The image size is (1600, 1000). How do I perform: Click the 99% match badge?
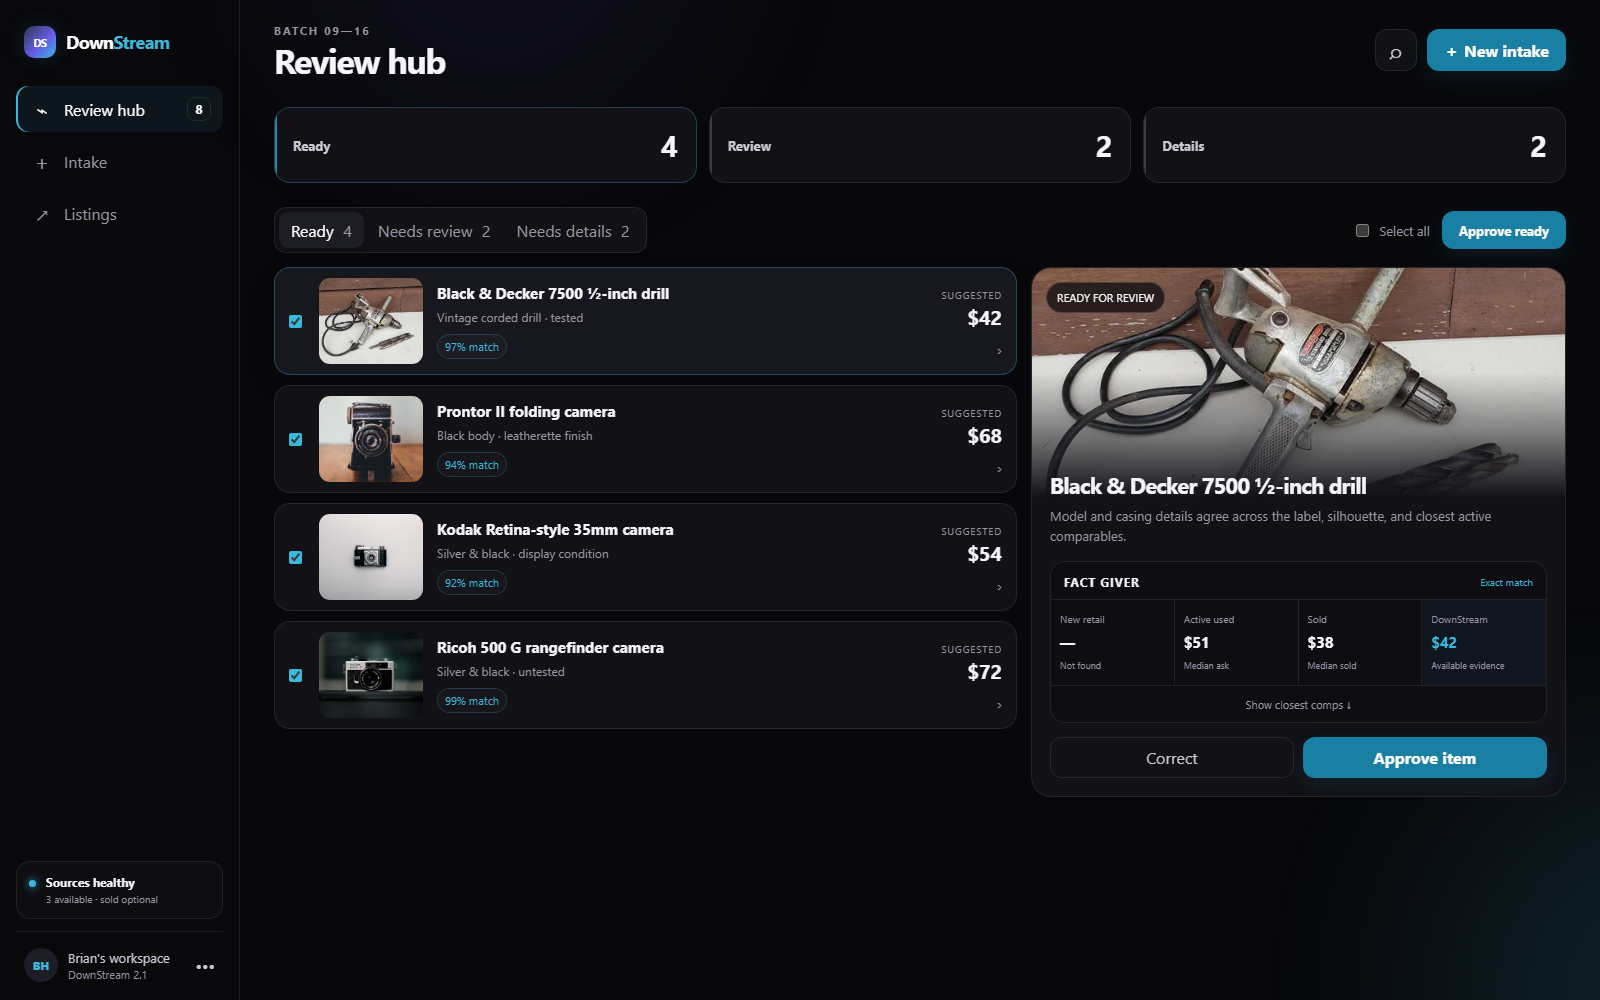click(472, 701)
